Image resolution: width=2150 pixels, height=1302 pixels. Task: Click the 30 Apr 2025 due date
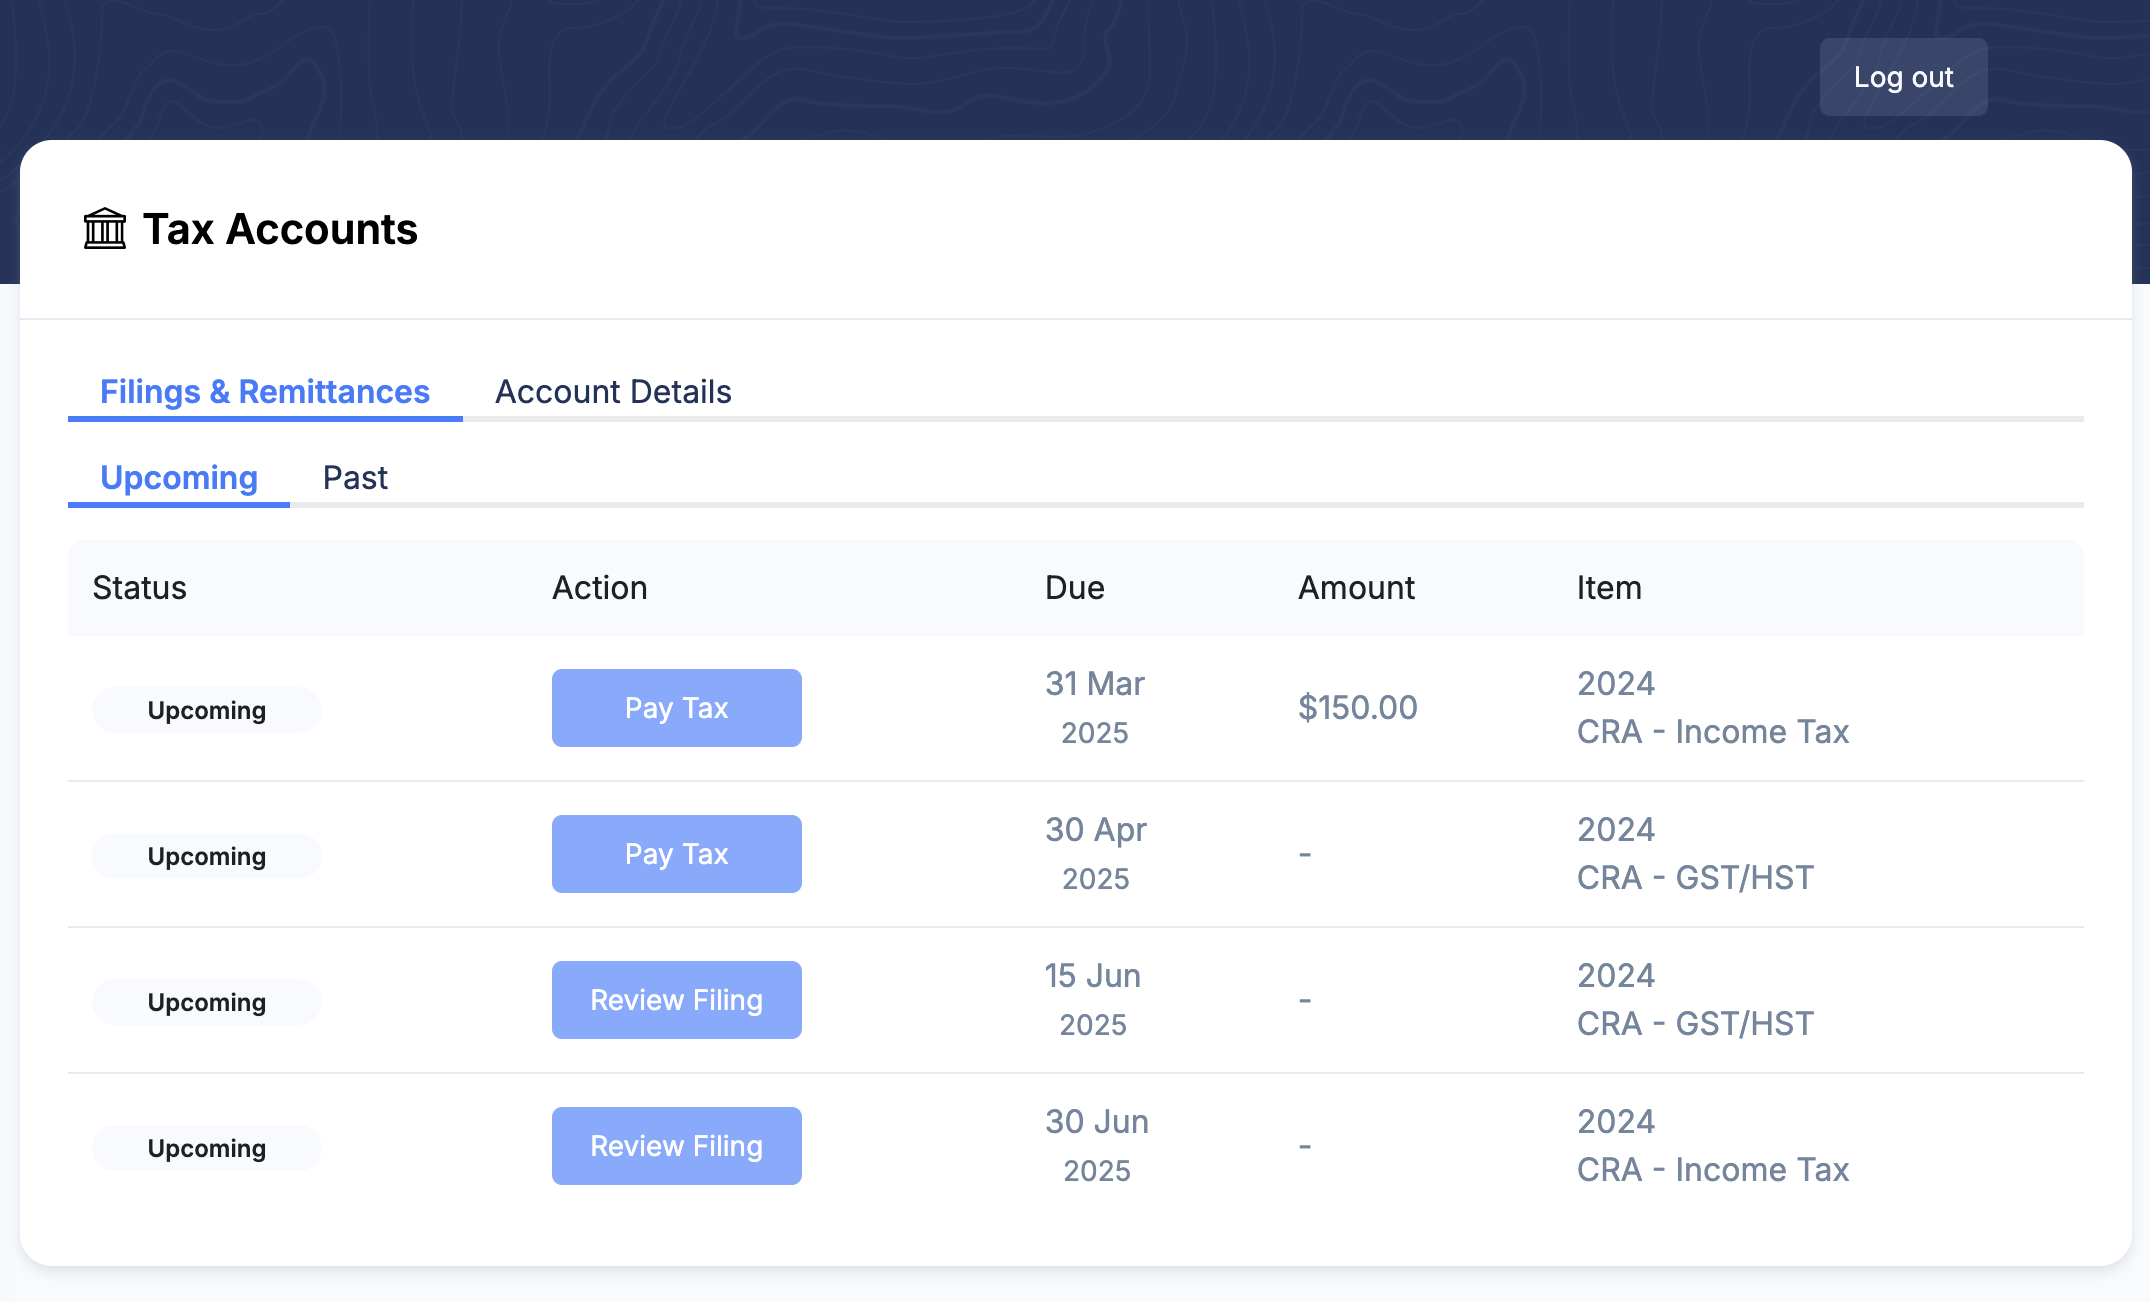(x=1096, y=854)
